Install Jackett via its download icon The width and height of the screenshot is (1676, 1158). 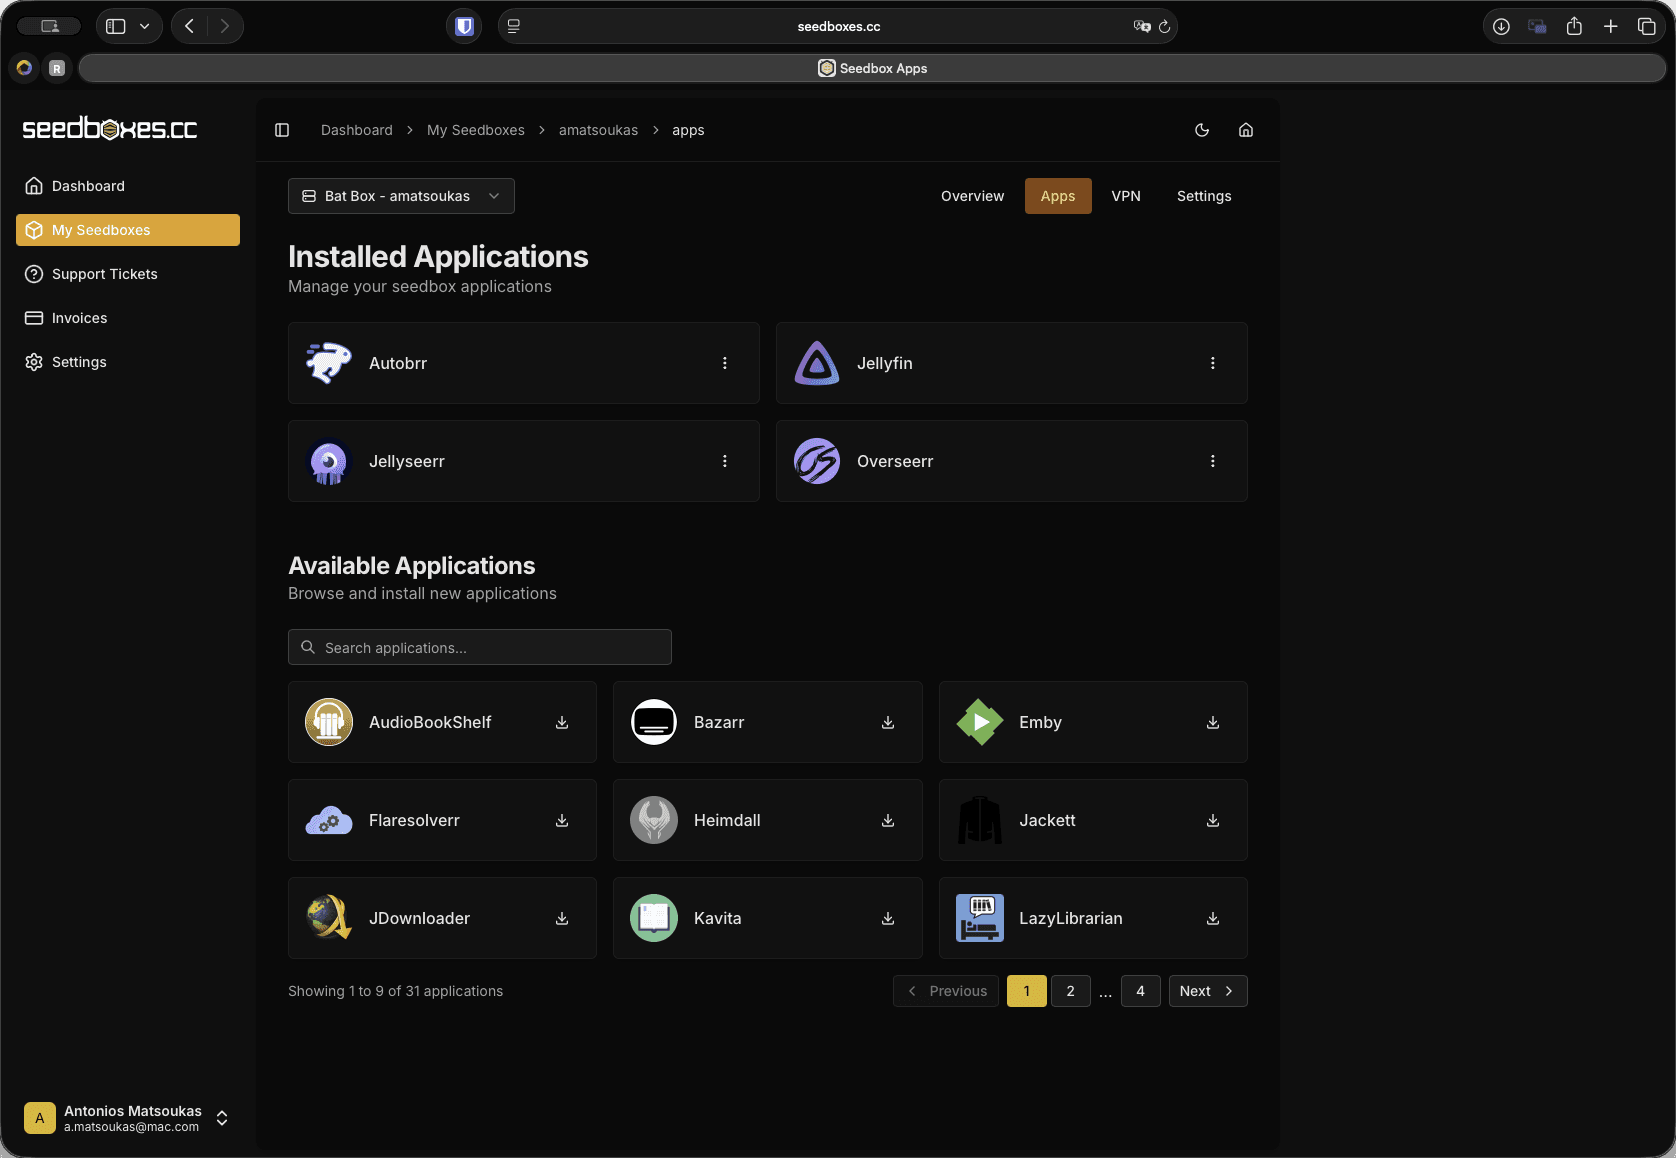(1213, 820)
